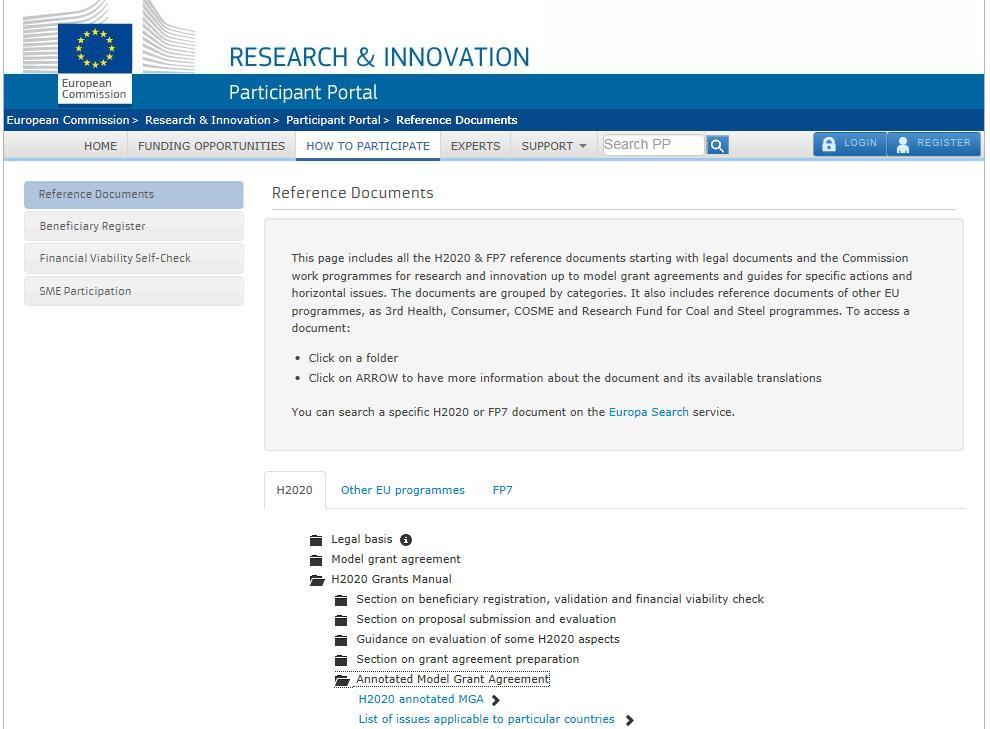Click folder icon for Guidance on evaluation
Viewport: 990px width, 729px height.
click(x=341, y=640)
